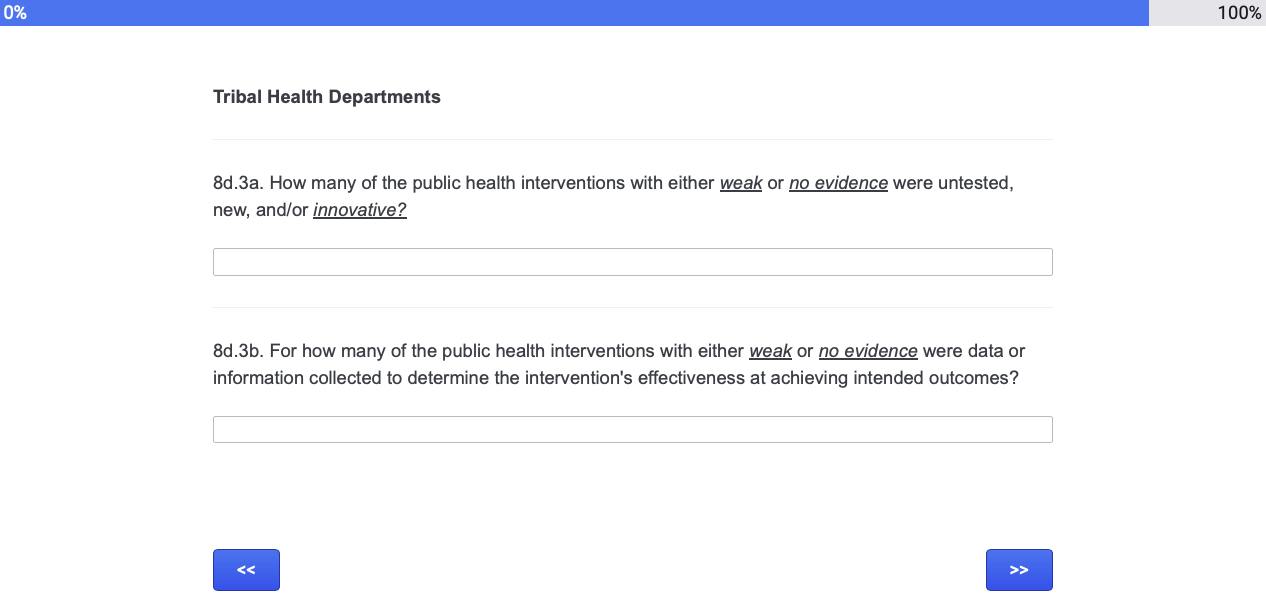Click the "0%" progress label

click(x=15, y=13)
